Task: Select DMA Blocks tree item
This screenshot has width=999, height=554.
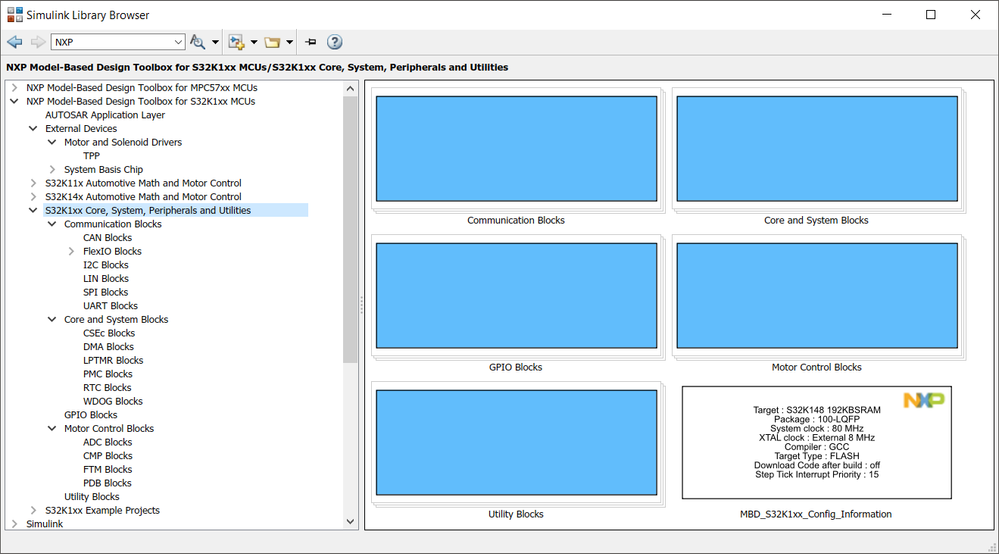Action: (108, 347)
